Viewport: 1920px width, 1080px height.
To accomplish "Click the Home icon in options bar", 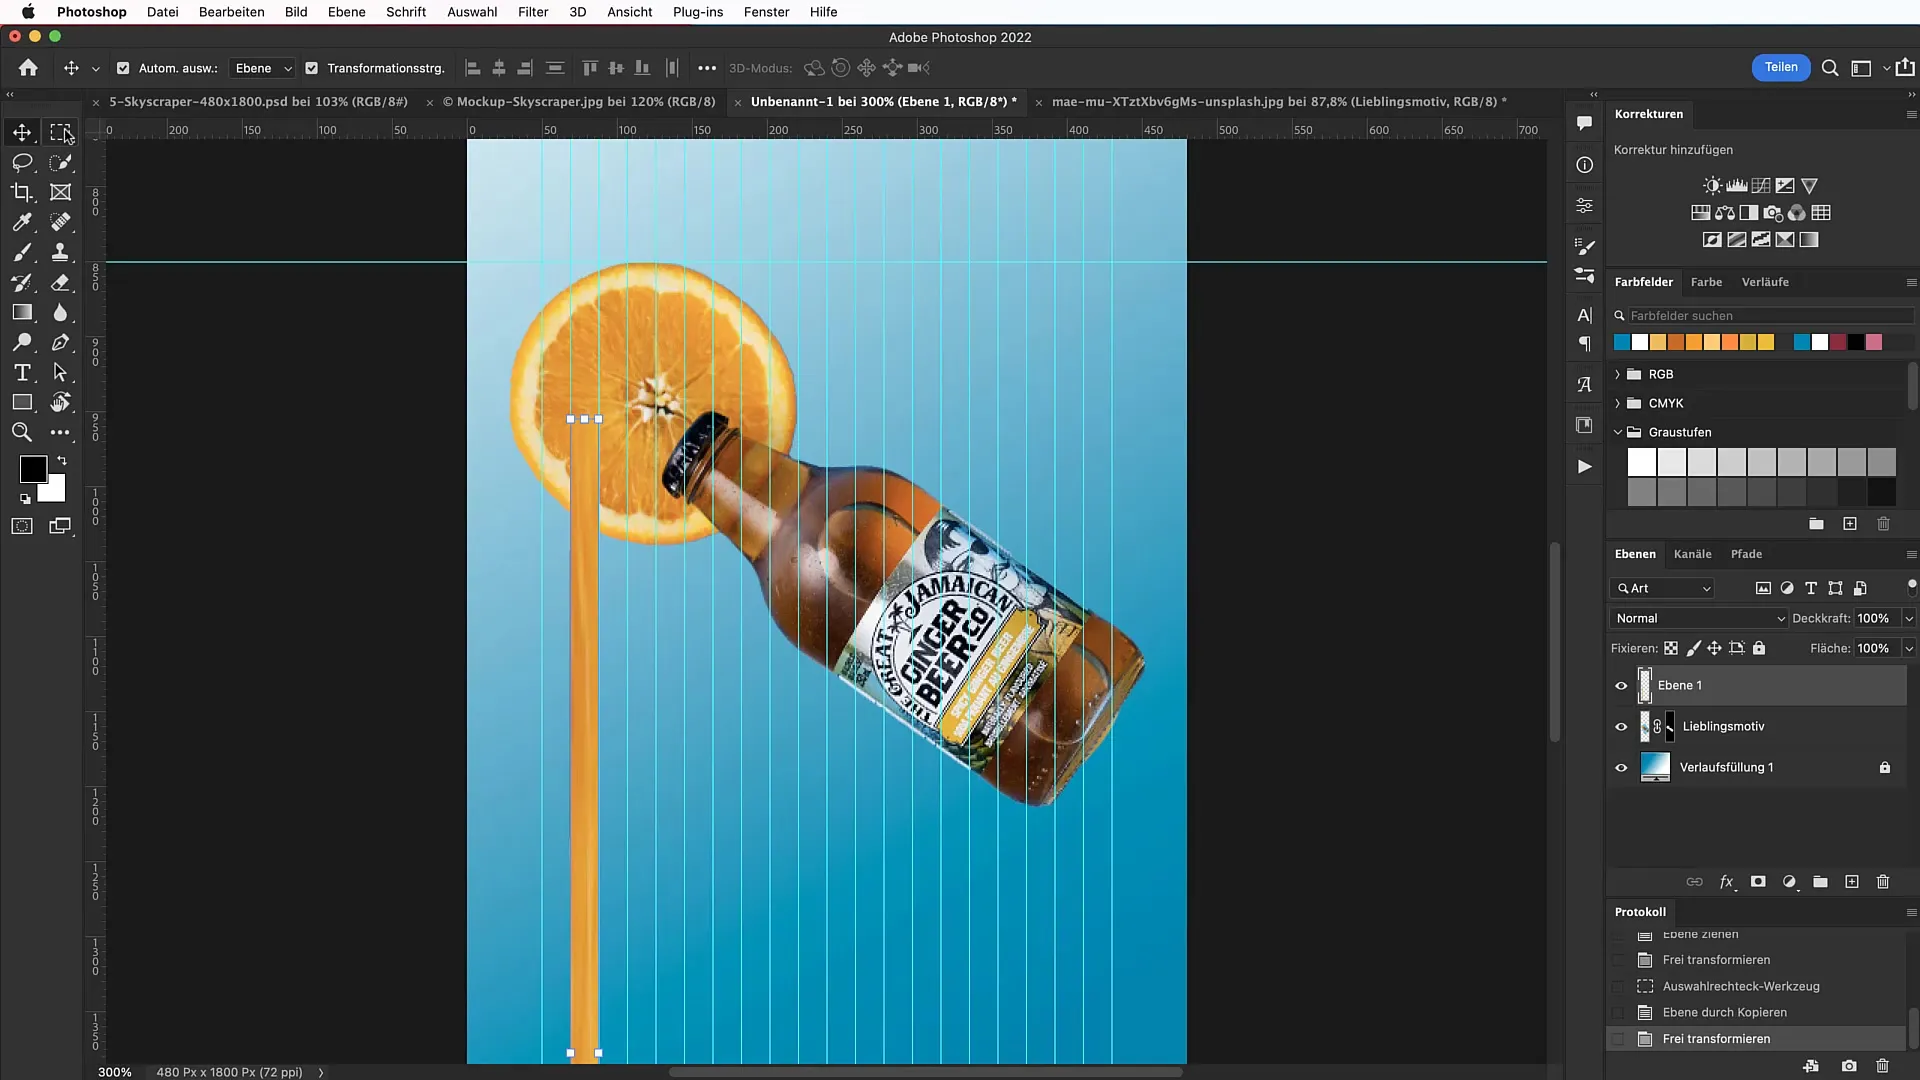I will tap(28, 68).
